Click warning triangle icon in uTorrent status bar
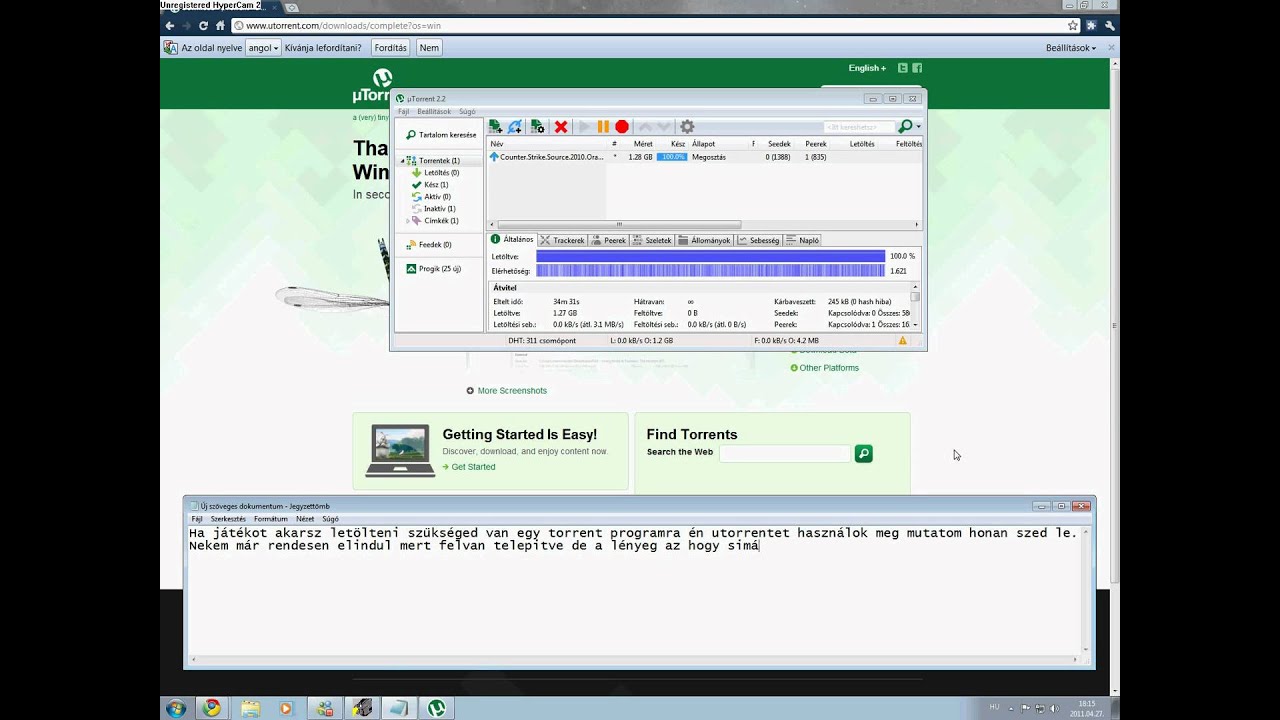Image resolution: width=1280 pixels, height=720 pixels. tap(903, 340)
